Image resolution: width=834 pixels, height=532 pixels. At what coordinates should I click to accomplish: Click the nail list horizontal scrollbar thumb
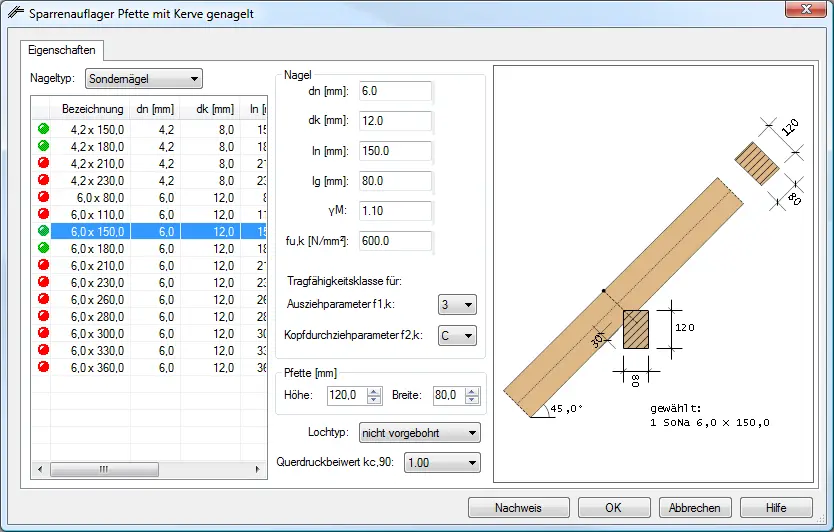click(x=104, y=469)
